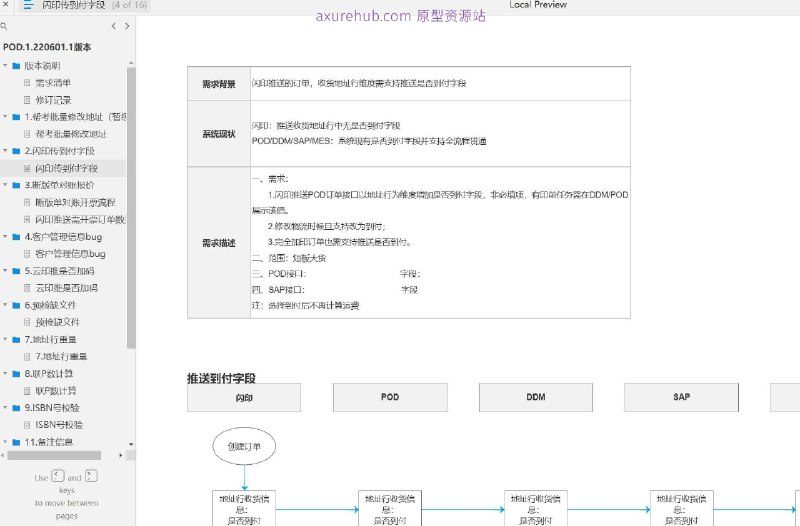Screen dimensions: 800x526
Task: Click the DDM swimlane header box
Action: tap(536, 397)
